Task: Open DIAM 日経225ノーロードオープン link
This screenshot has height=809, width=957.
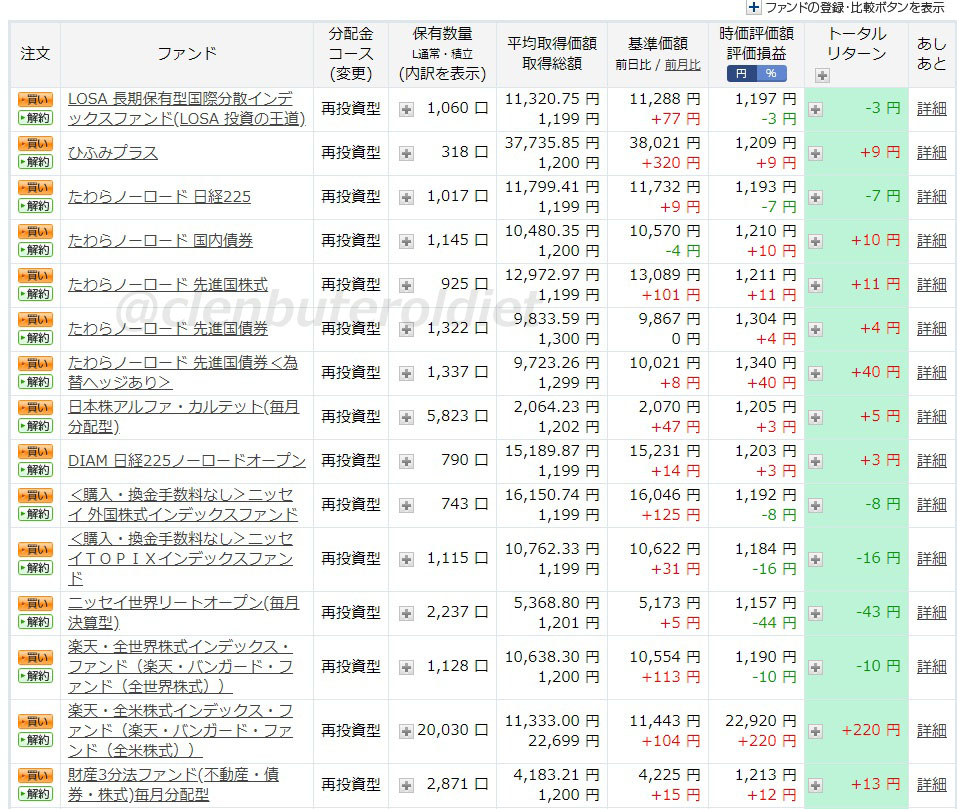Action: (x=186, y=461)
